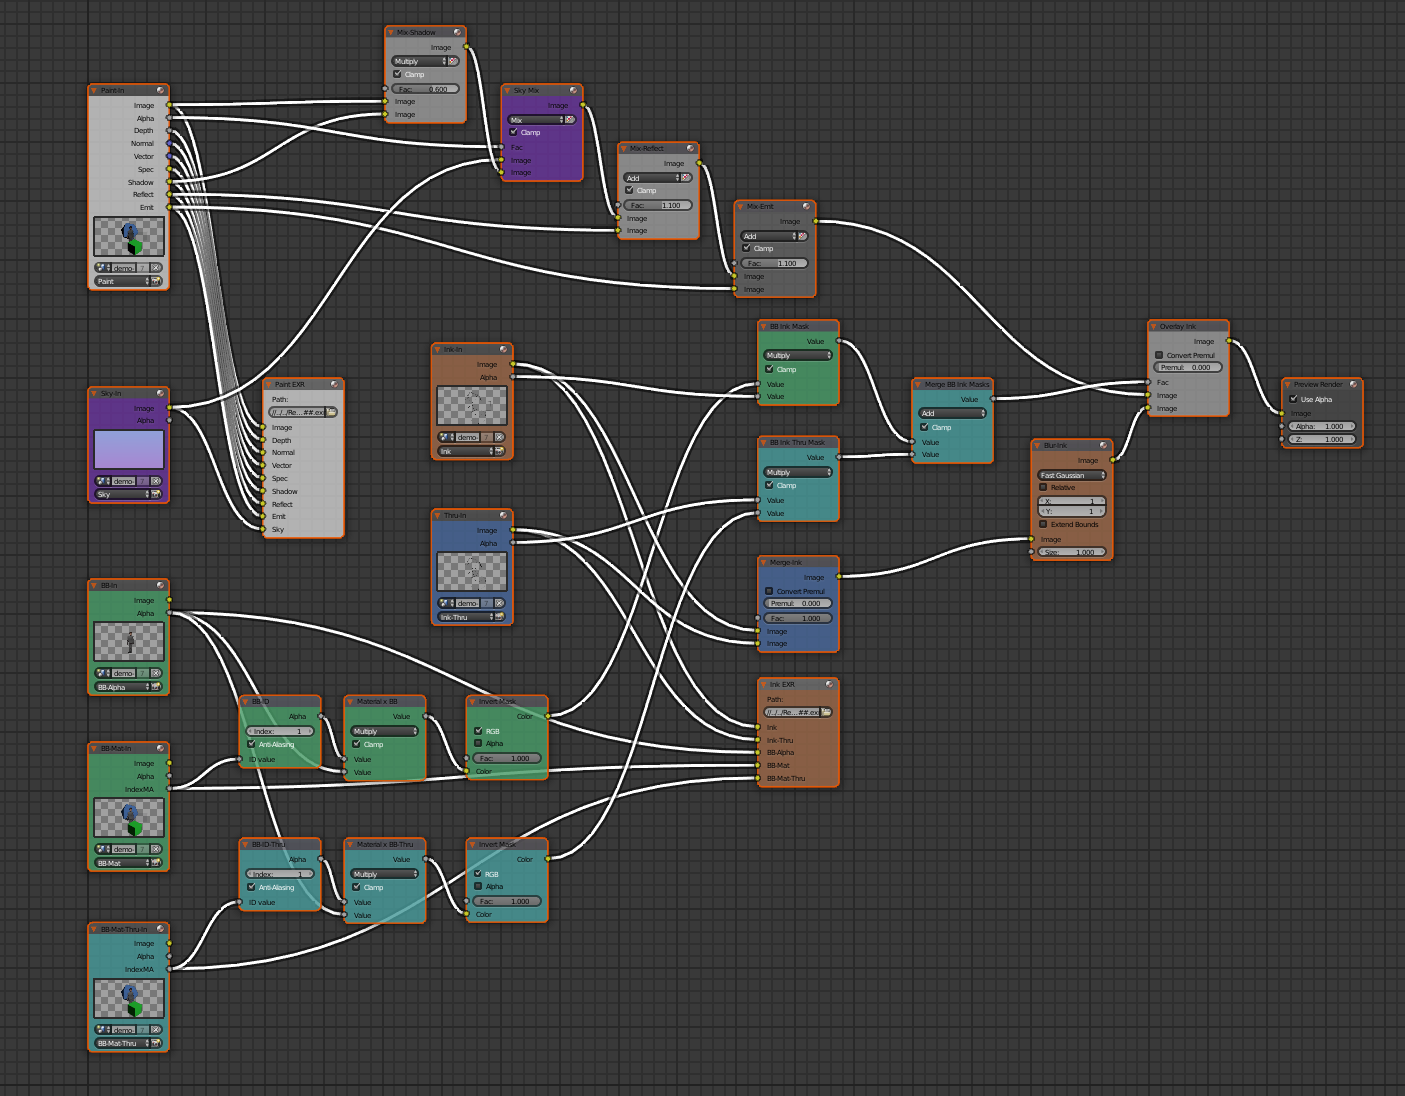Unlink the image datablock on Ink-In node
This screenshot has width=1405, height=1096.
point(499,437)
